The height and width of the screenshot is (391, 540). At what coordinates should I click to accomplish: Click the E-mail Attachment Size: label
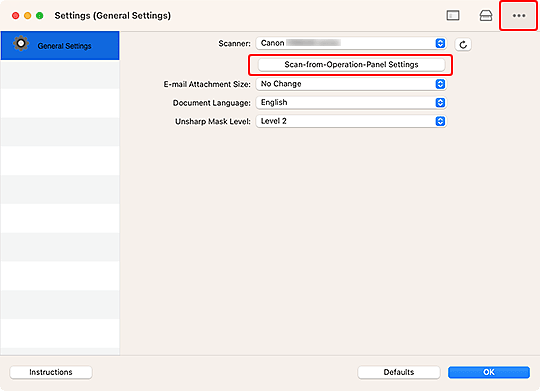[207, 84]
